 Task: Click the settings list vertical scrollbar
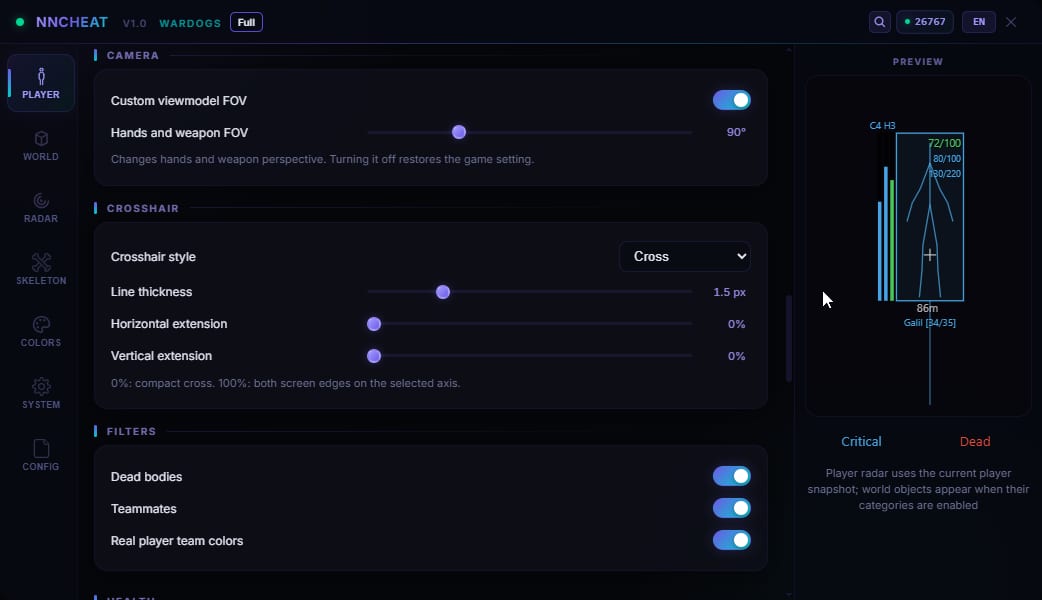789,338
